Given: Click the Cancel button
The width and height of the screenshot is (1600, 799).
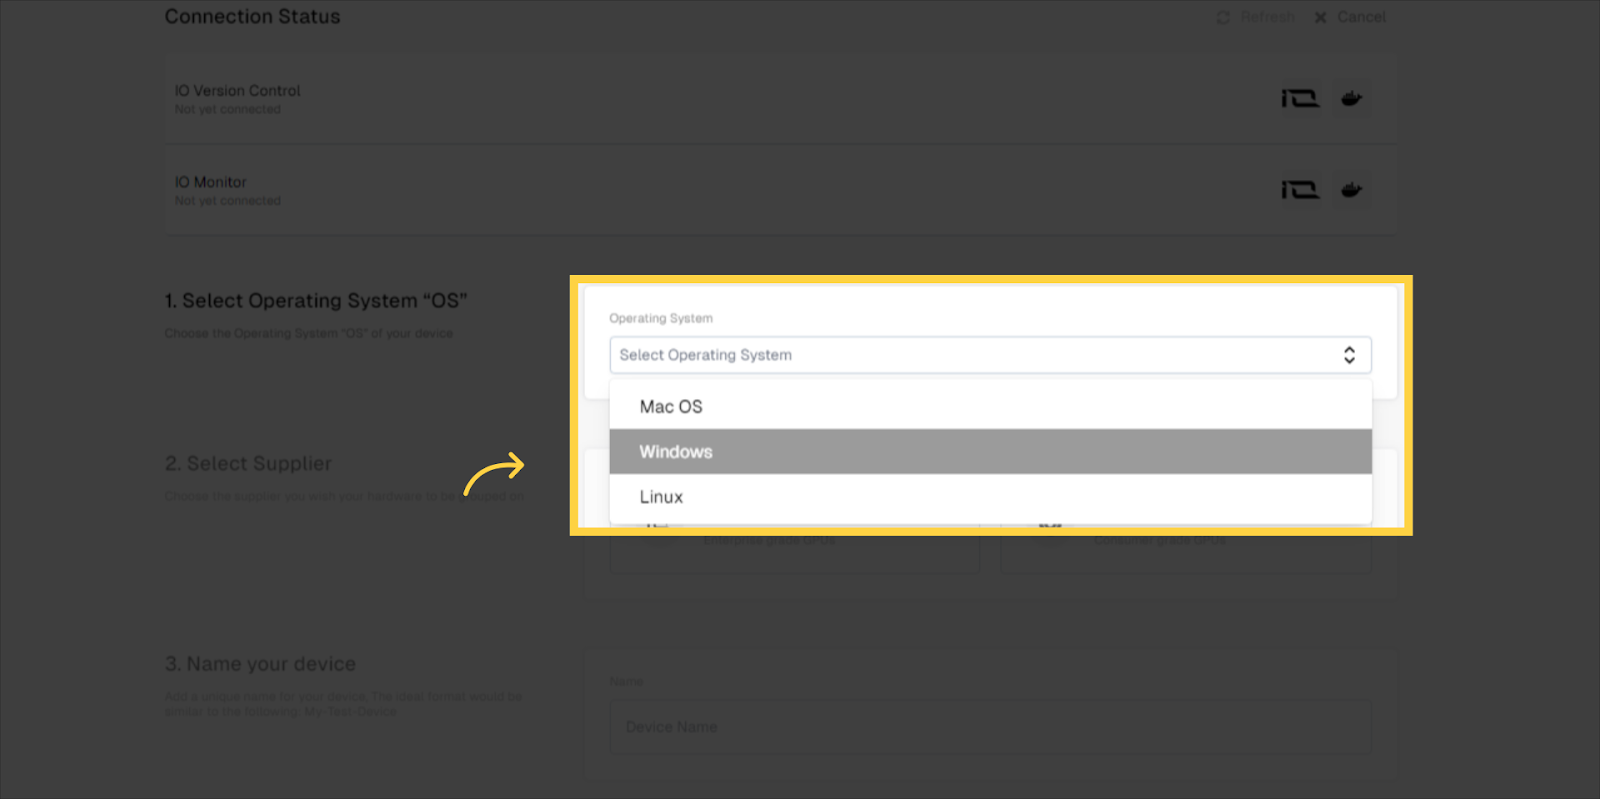Looking at the screenshot, I should pos(1350,17).
